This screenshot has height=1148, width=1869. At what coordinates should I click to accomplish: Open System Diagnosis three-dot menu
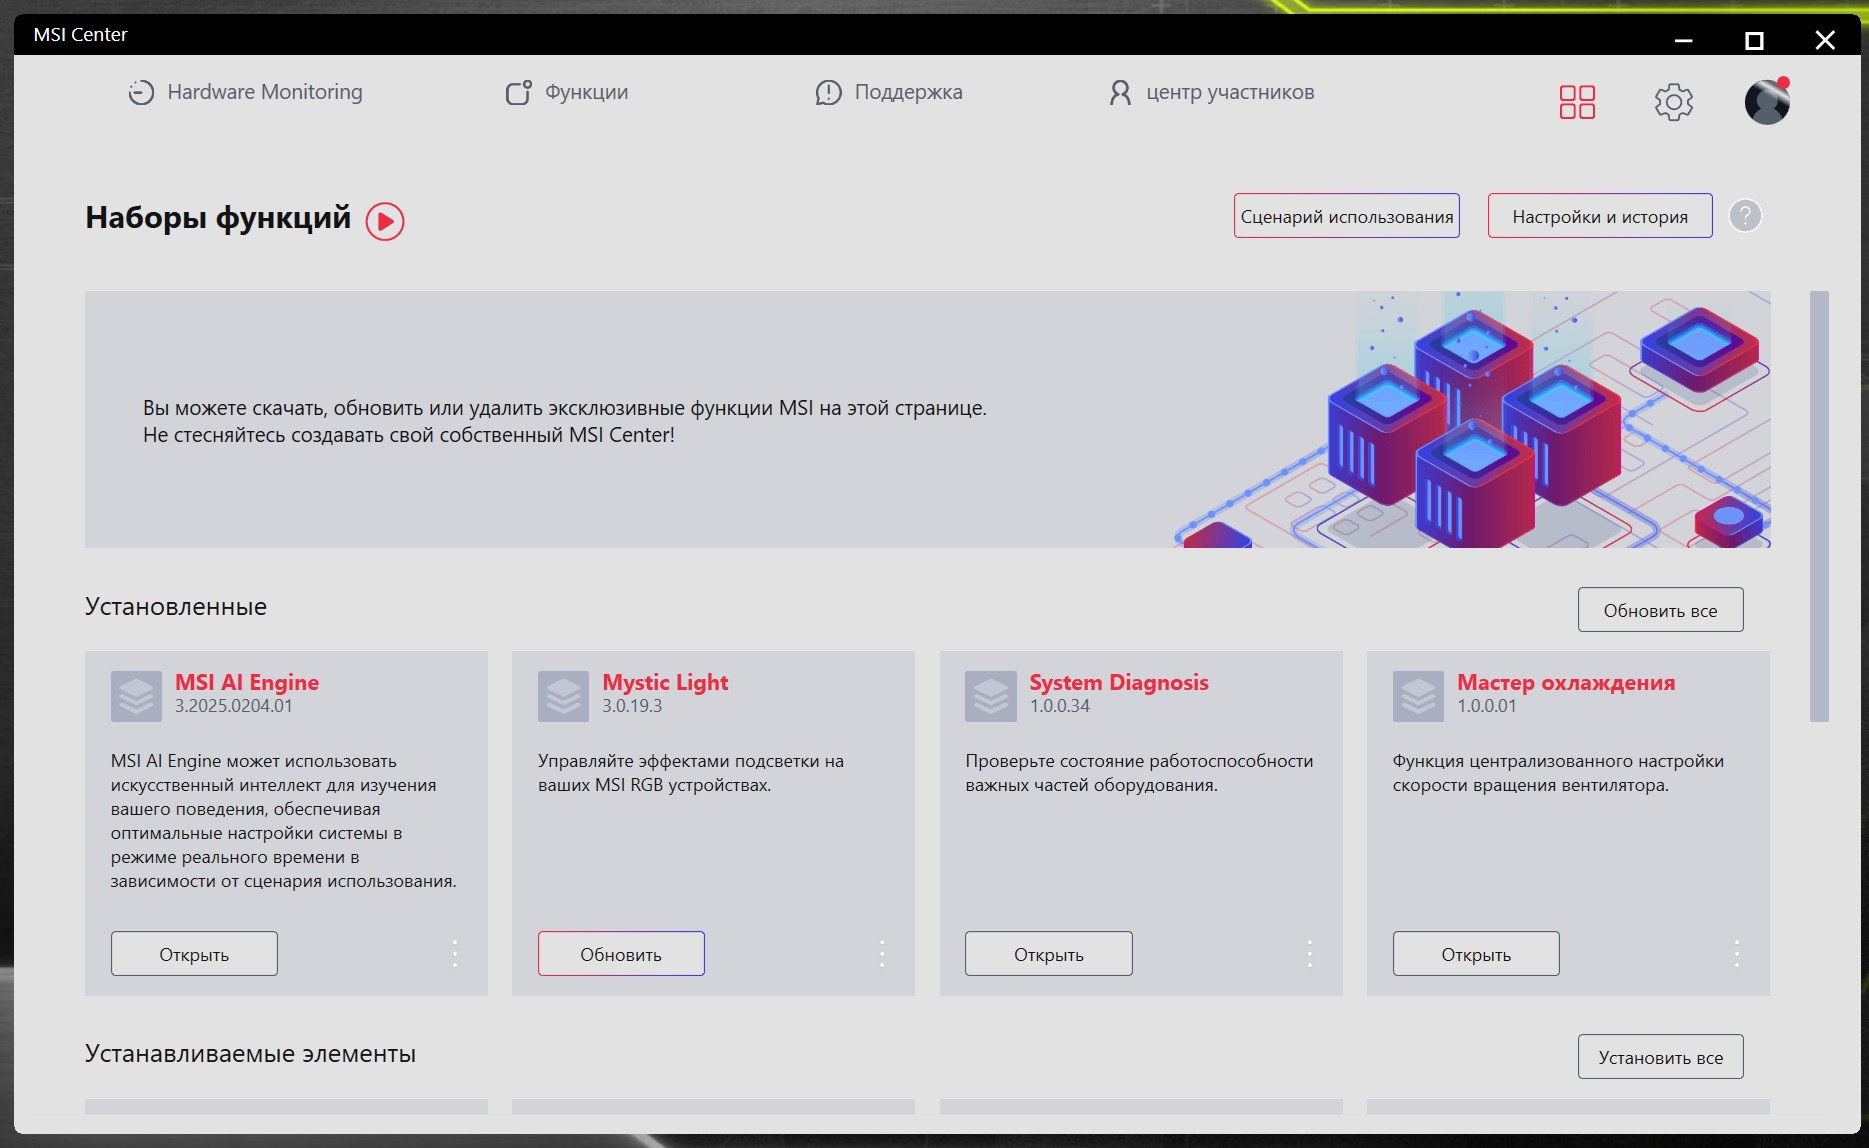coord(1309,953)
